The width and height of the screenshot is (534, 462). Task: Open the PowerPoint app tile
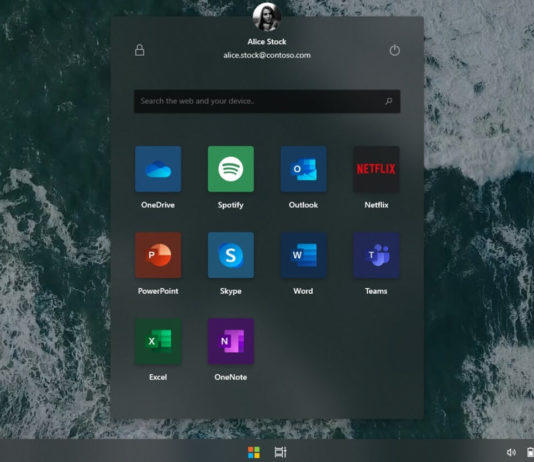point(158,255)
